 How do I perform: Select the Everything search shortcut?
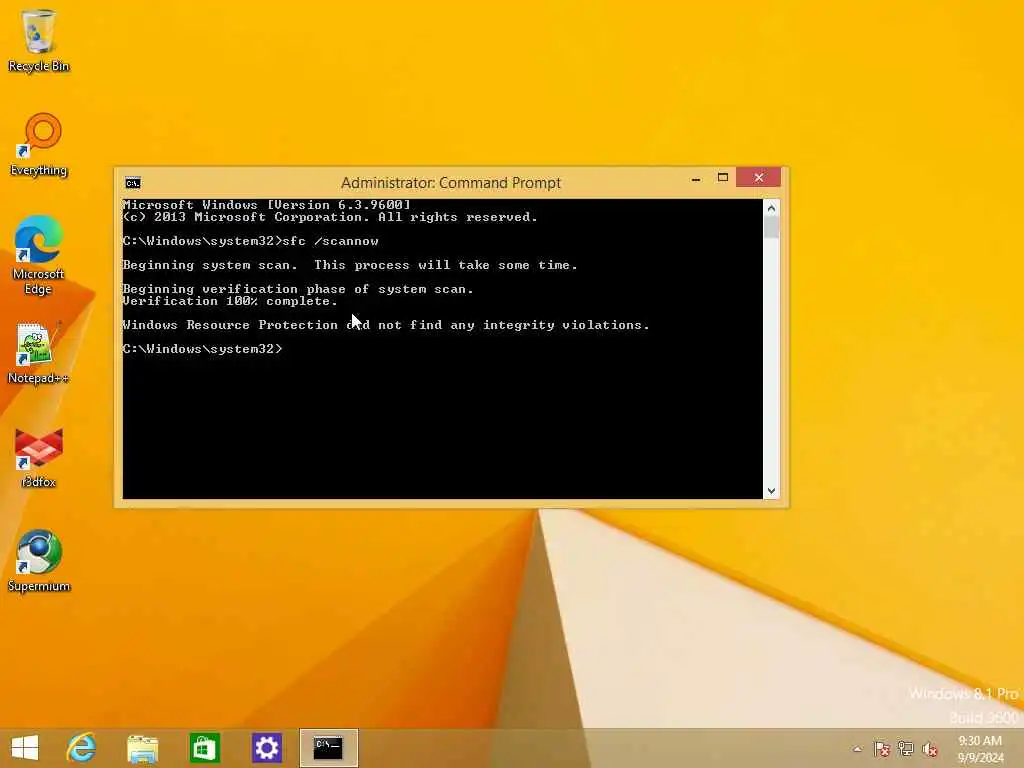(39, 144)
